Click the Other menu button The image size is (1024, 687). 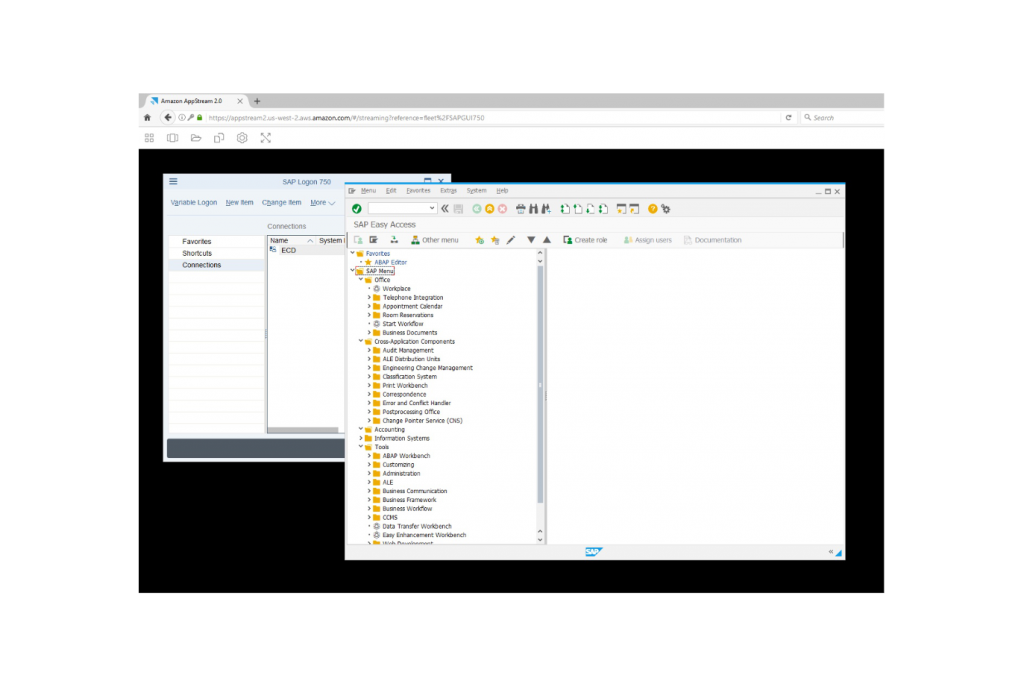[x=434, y=240]
